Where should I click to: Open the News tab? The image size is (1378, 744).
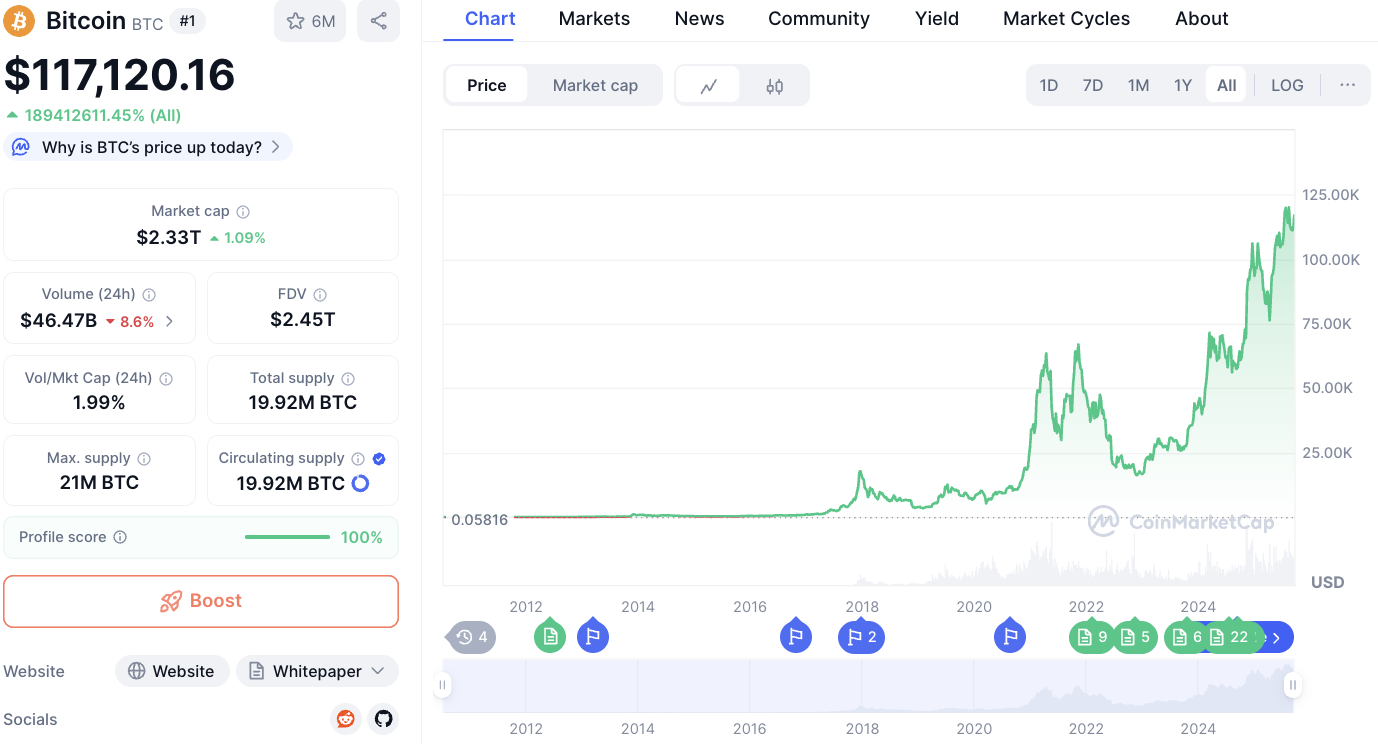pos(700,19)
